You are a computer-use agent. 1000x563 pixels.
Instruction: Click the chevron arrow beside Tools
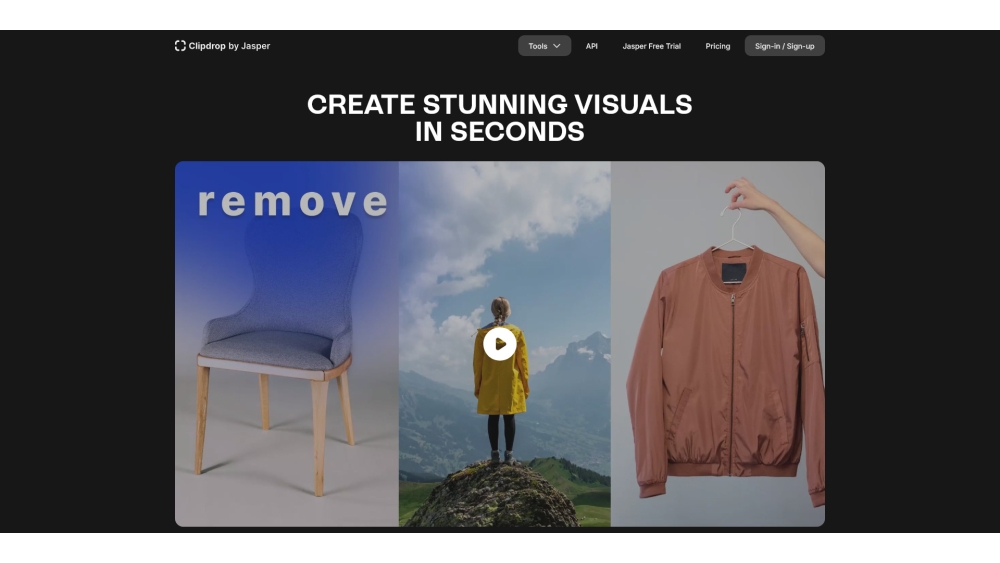[557, 46]
